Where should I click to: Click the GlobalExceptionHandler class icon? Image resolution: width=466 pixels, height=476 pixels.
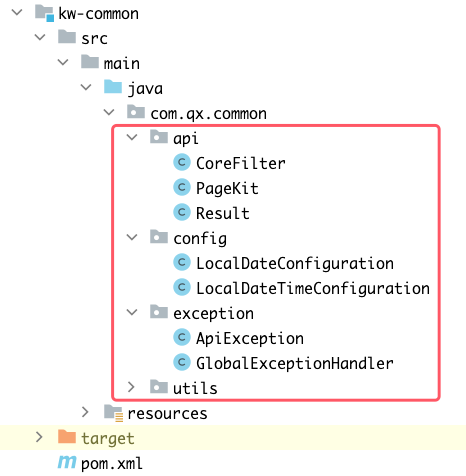pyautogui.click(x=182, y=362)
